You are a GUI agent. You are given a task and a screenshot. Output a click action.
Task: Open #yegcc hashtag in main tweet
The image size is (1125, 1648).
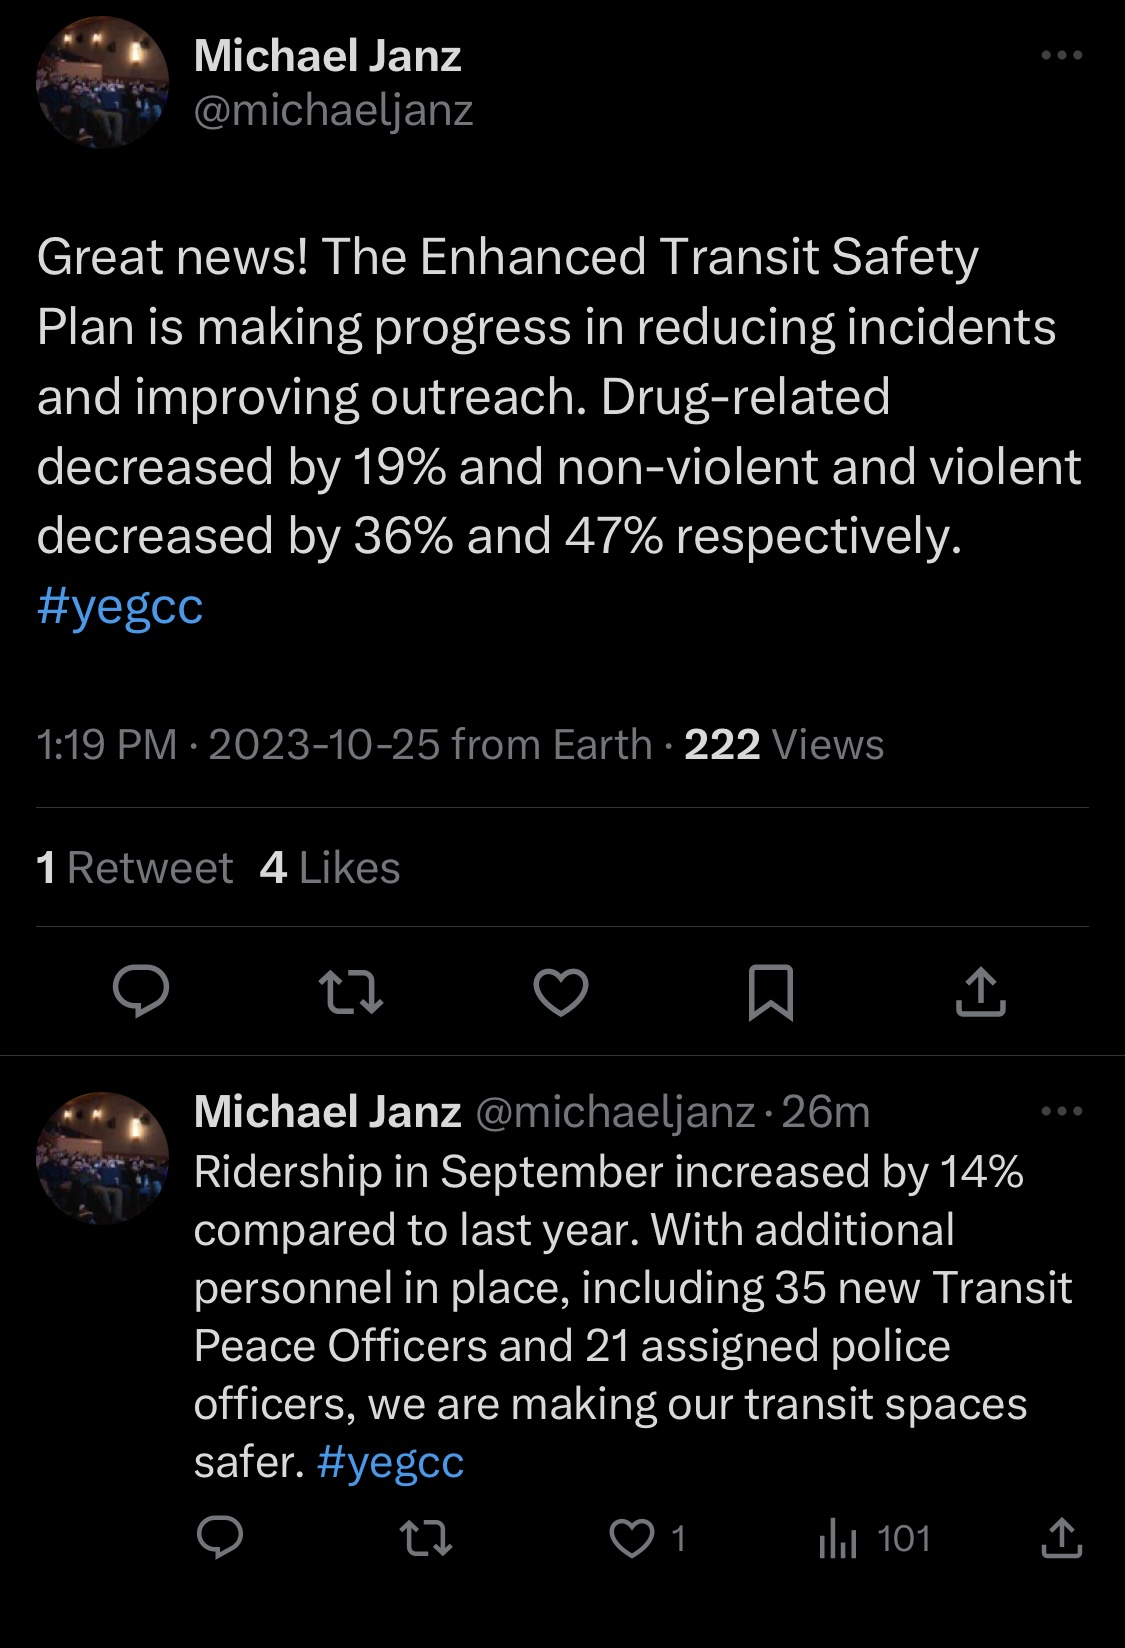120,606
